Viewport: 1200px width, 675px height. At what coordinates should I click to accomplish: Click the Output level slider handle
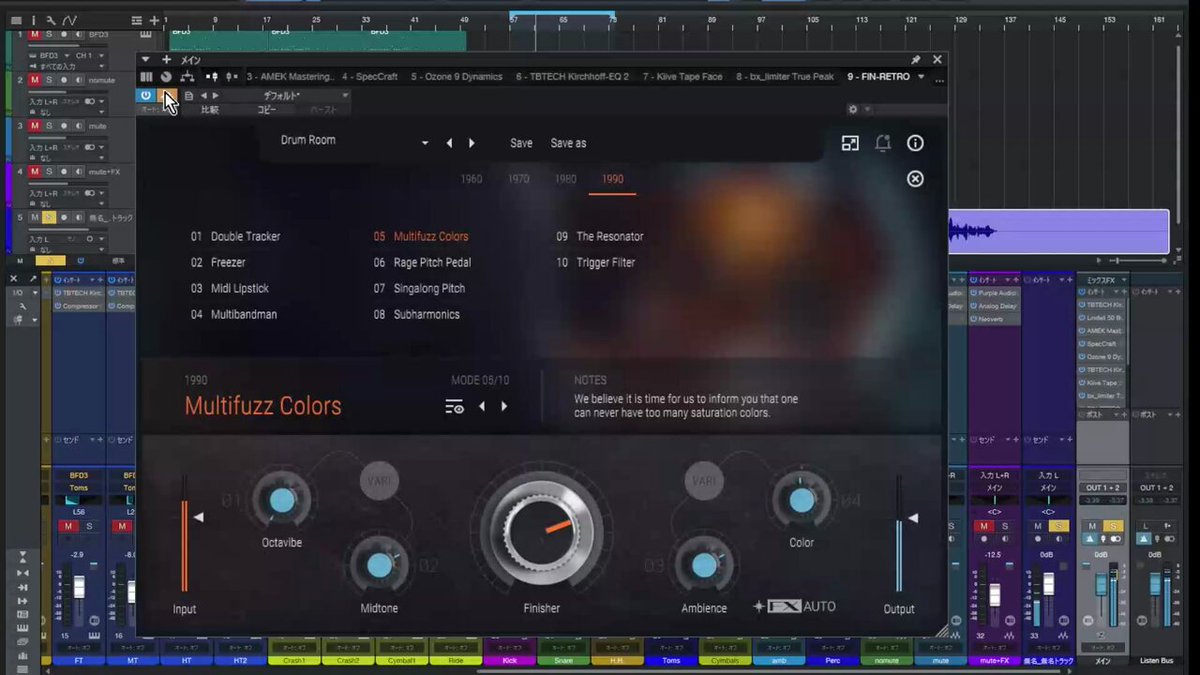[912, 519]
